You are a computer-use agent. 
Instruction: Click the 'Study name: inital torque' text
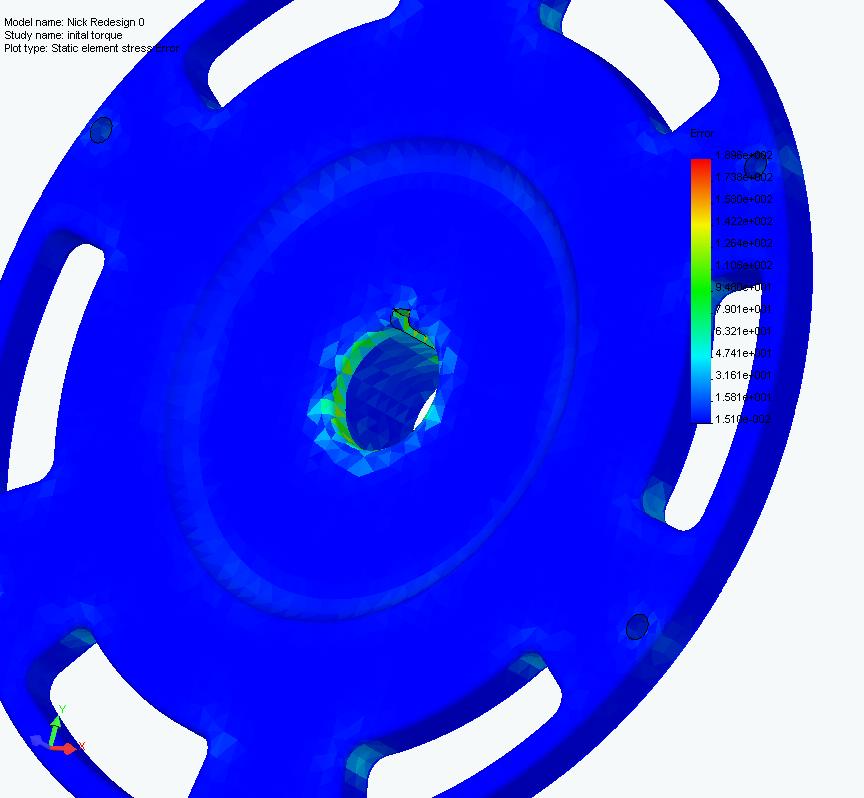coord(63,35)
